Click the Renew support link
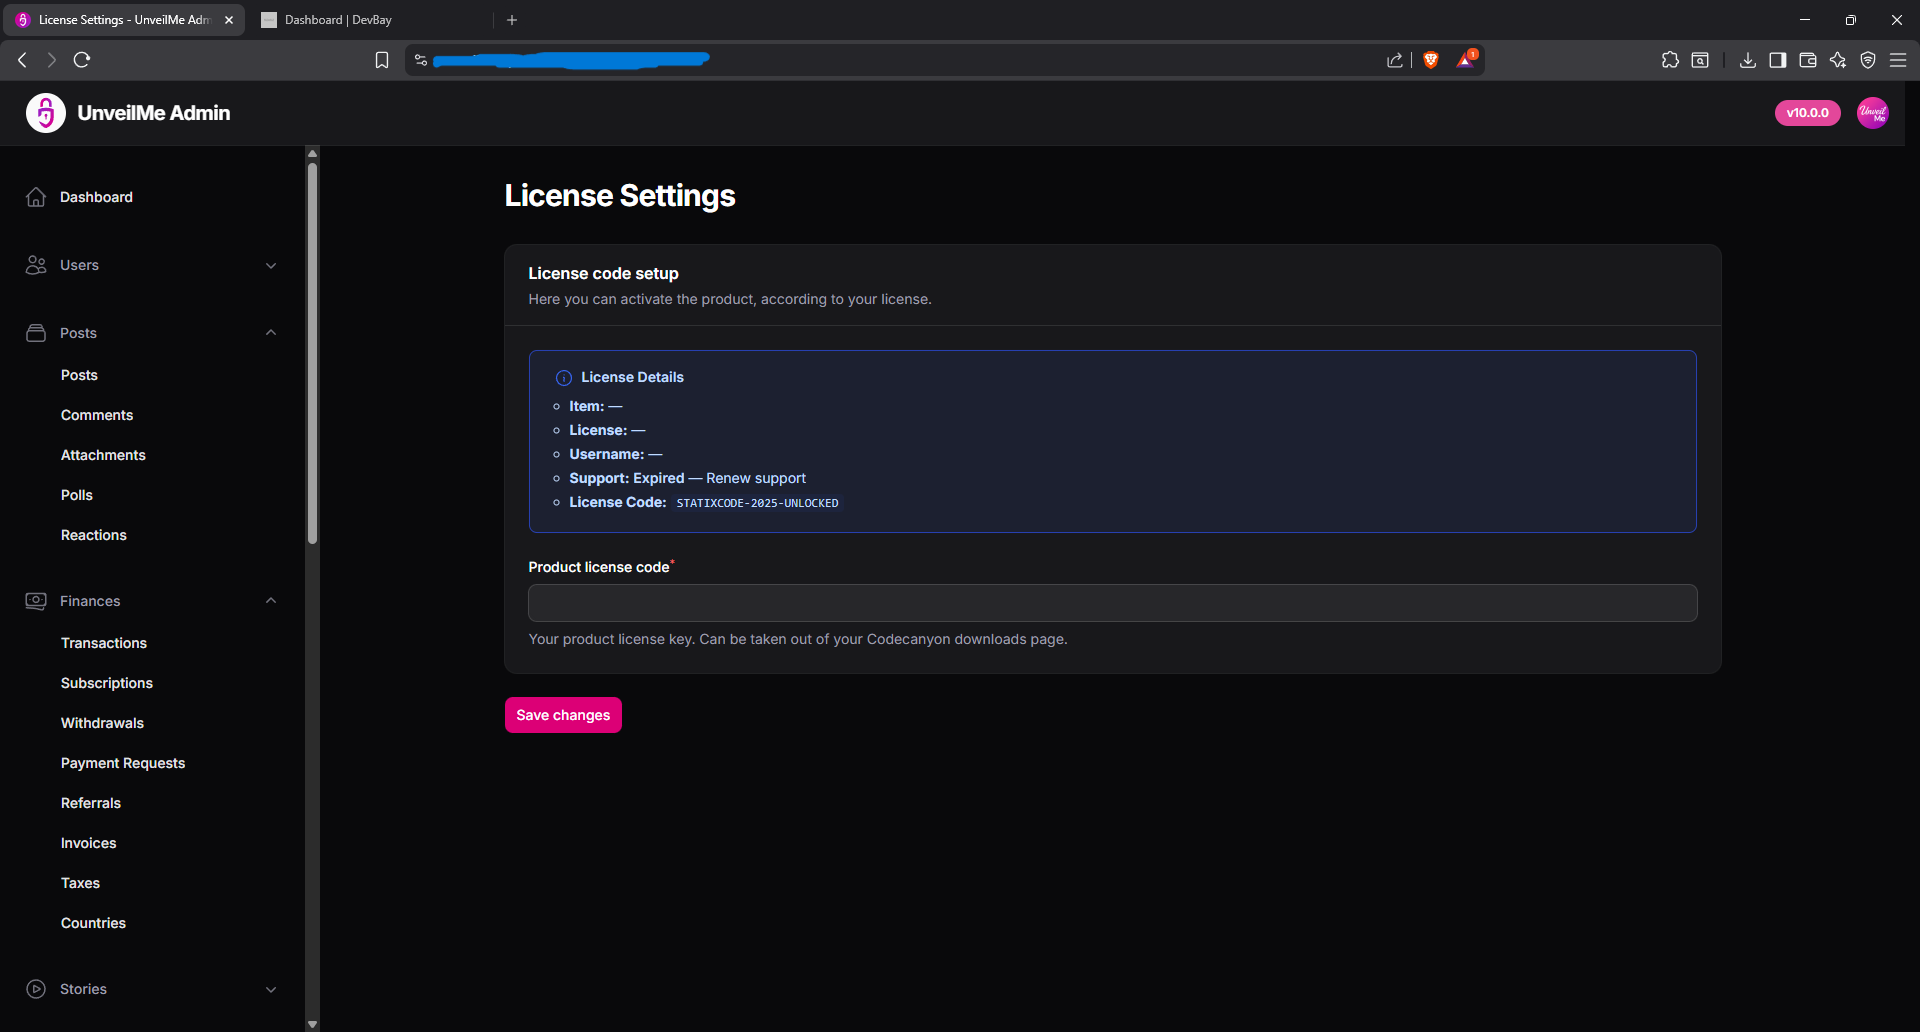1920x1032 pixels. coord(756,478)
